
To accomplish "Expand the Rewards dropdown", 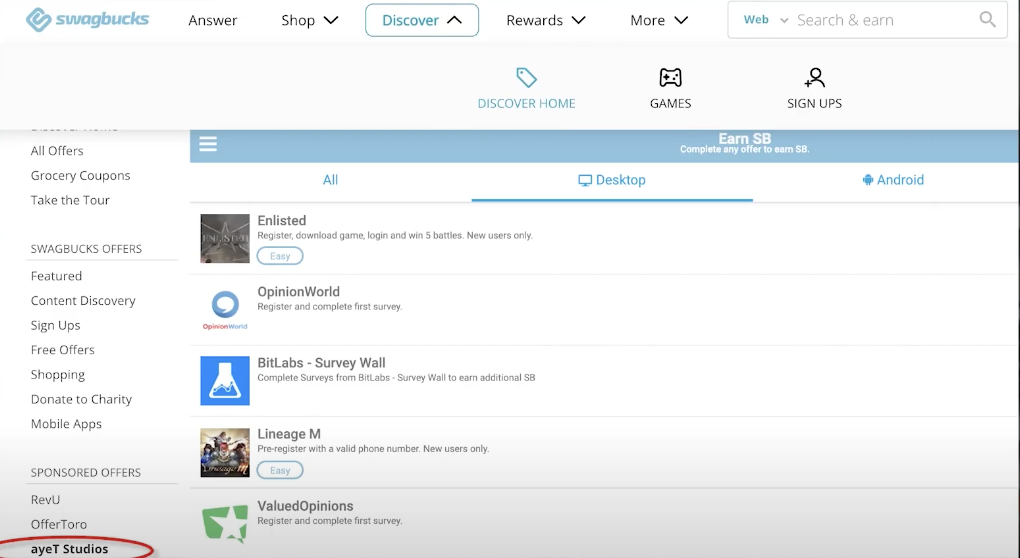I will [x=546, y=20].
